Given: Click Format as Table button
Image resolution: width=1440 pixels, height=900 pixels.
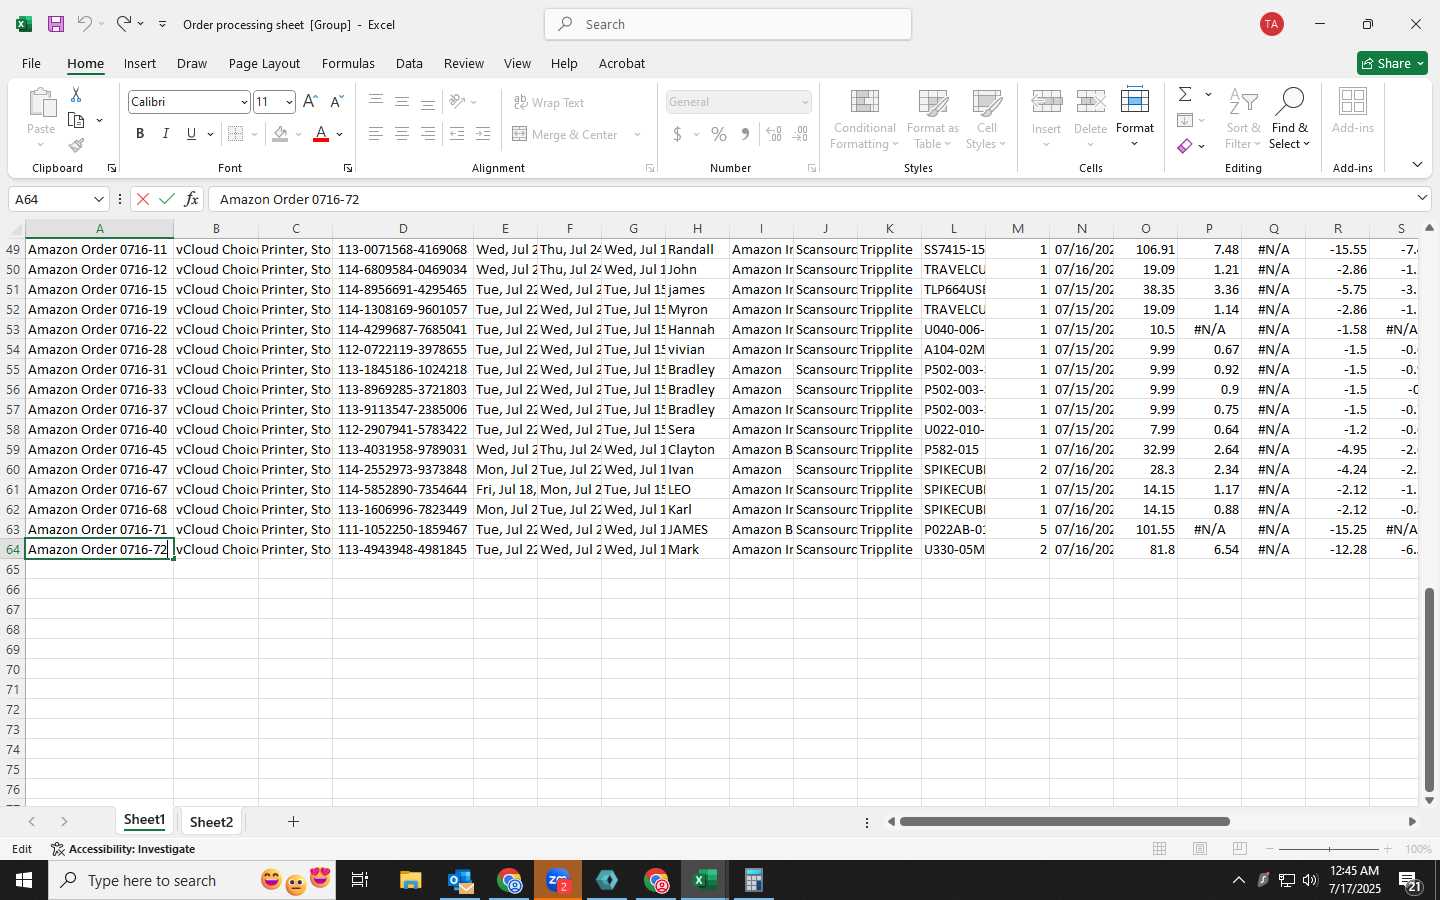Looking at the screenshot, I should pos(932,119).
